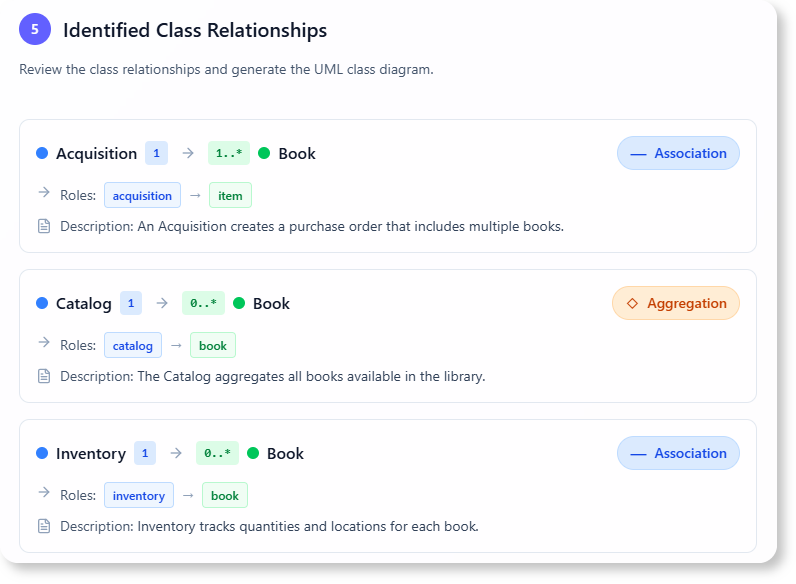Click the 0..* multiplicity badge for Catalog
This screenshot has height=584, width=796.
pos(203,303)
